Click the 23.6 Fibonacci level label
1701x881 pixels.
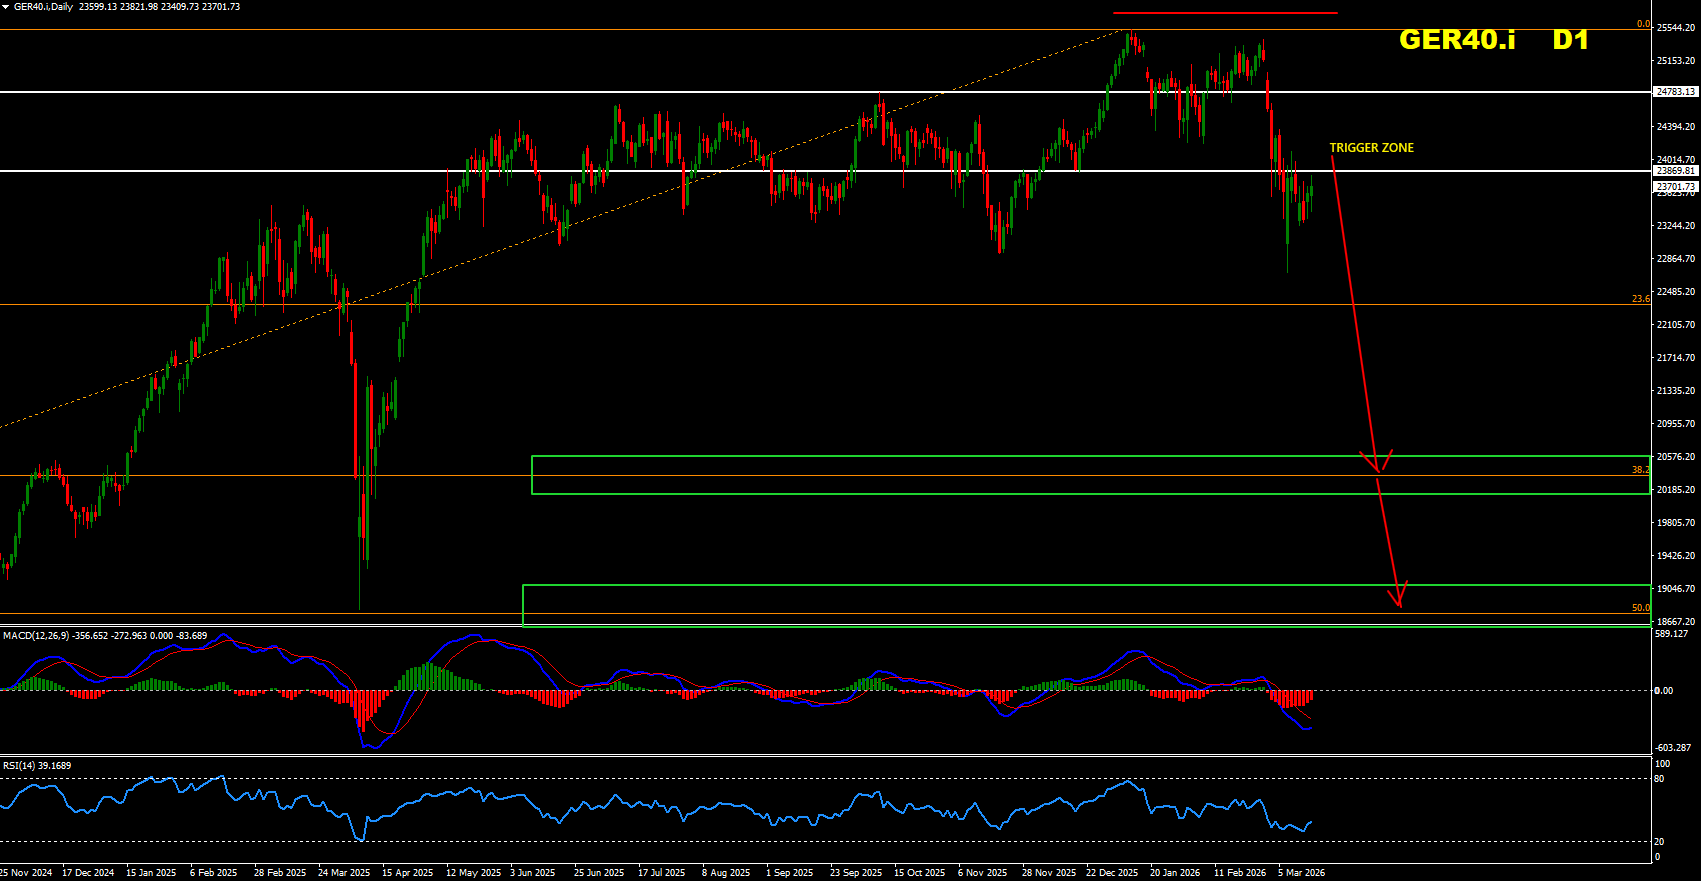(1640, 299)
